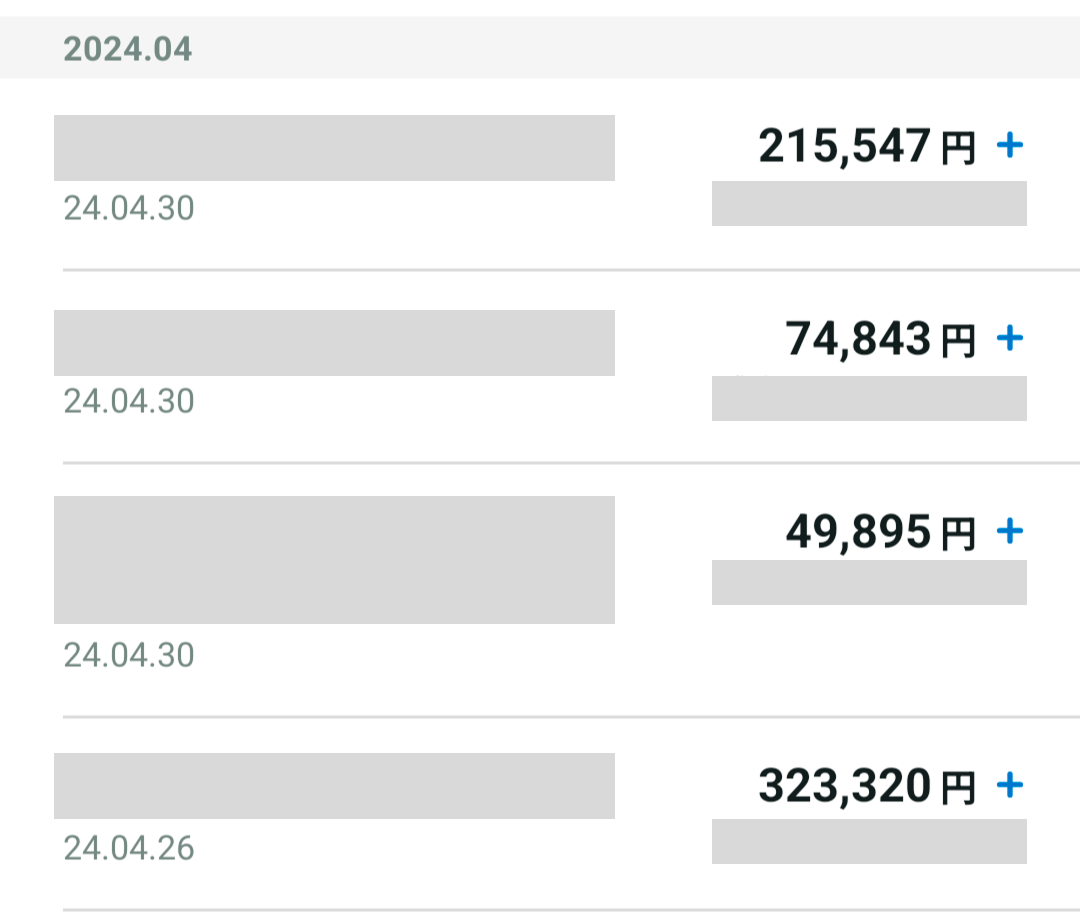Expand the plus icon beside 74,843円

(x=1010, y=338)
